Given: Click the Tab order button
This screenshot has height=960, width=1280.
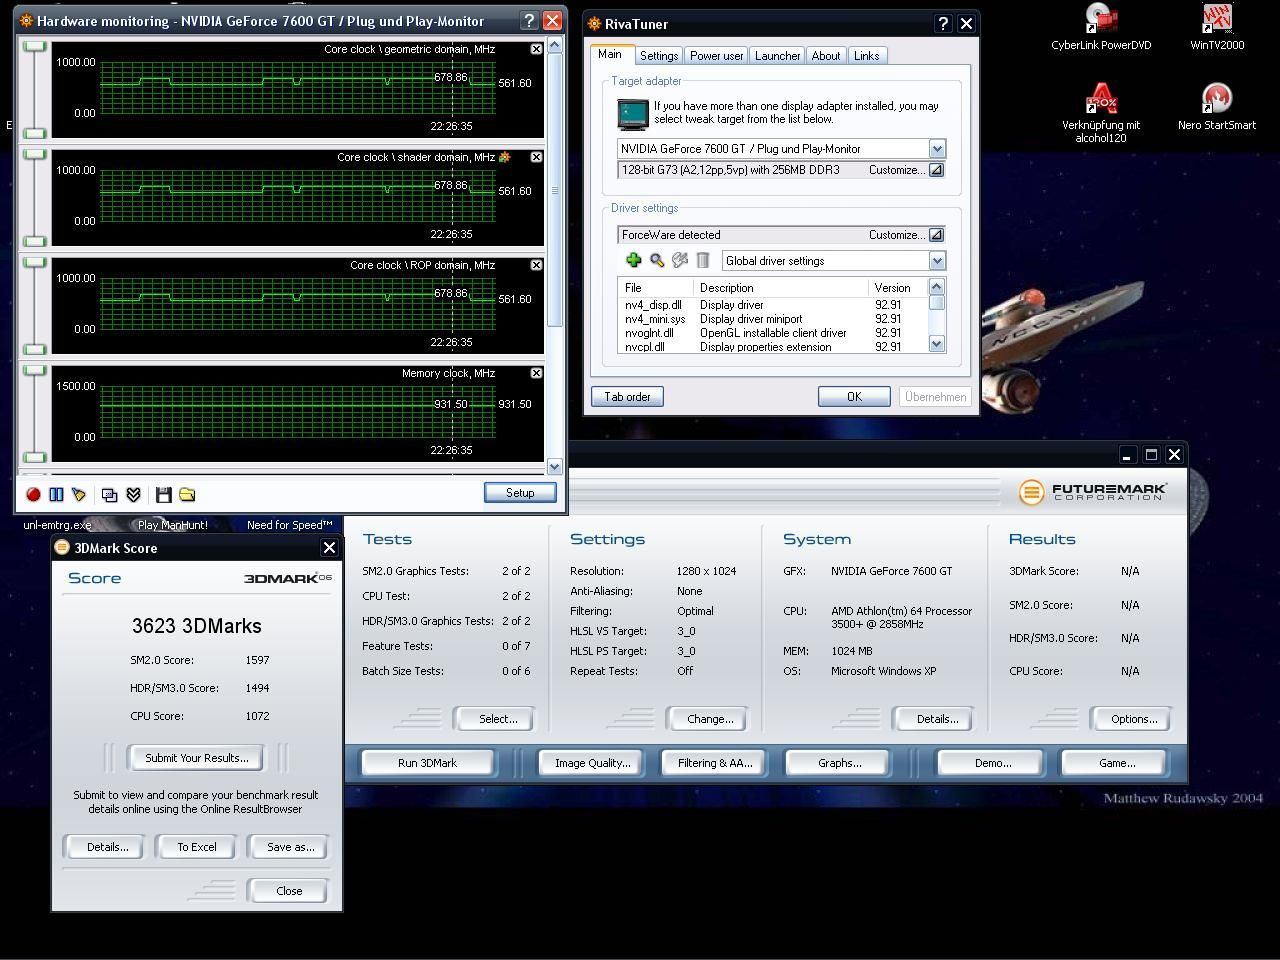Looking at the screenshot, I should point(627,397).
